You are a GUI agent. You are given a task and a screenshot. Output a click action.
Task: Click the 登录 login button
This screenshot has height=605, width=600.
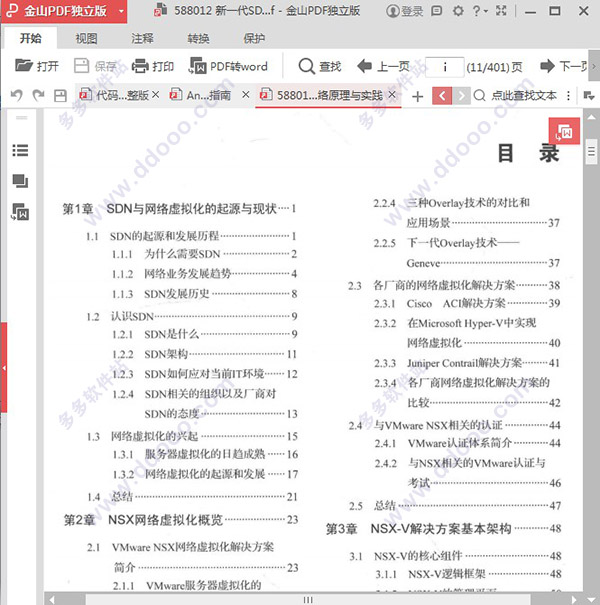point(404,11)
